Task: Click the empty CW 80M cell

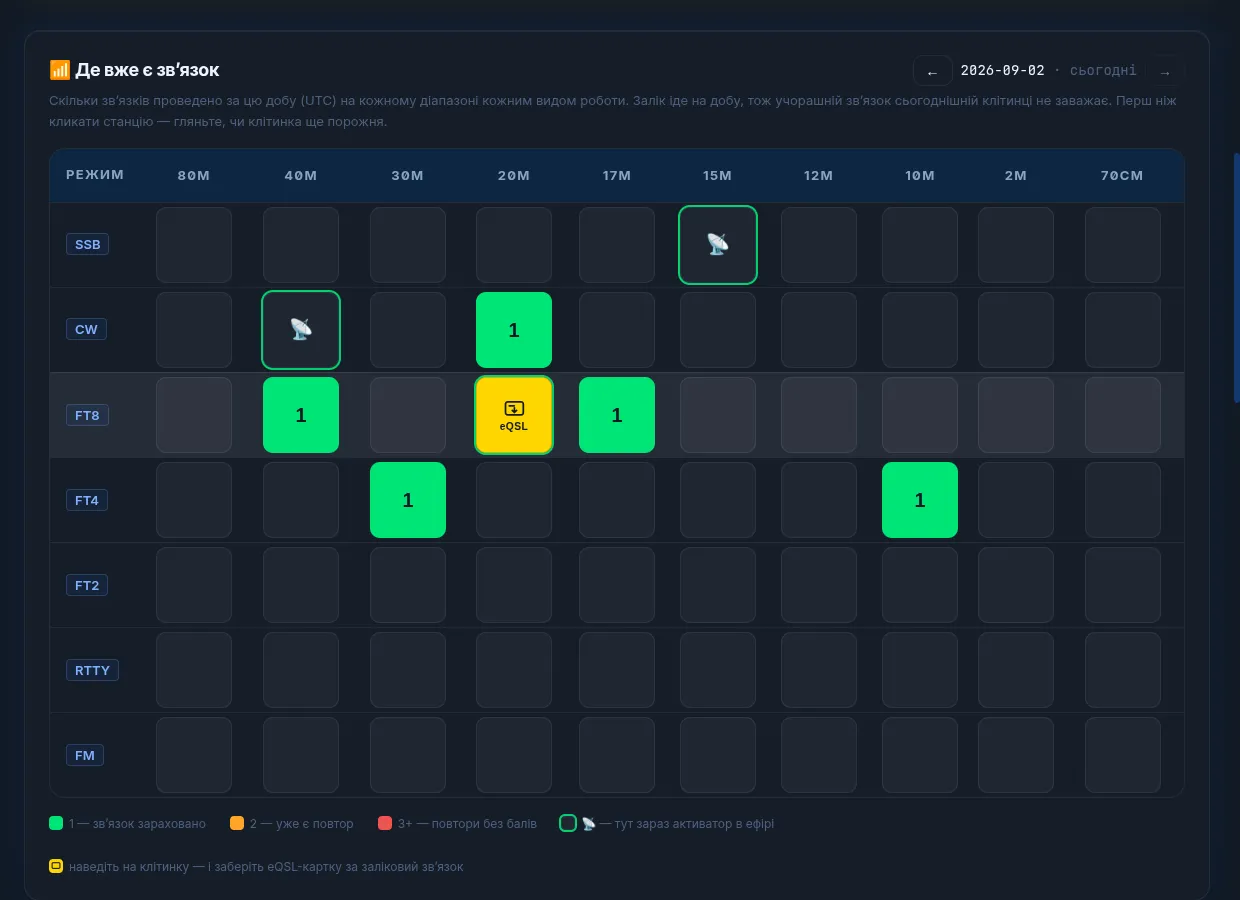Action: tap(194, 330)
